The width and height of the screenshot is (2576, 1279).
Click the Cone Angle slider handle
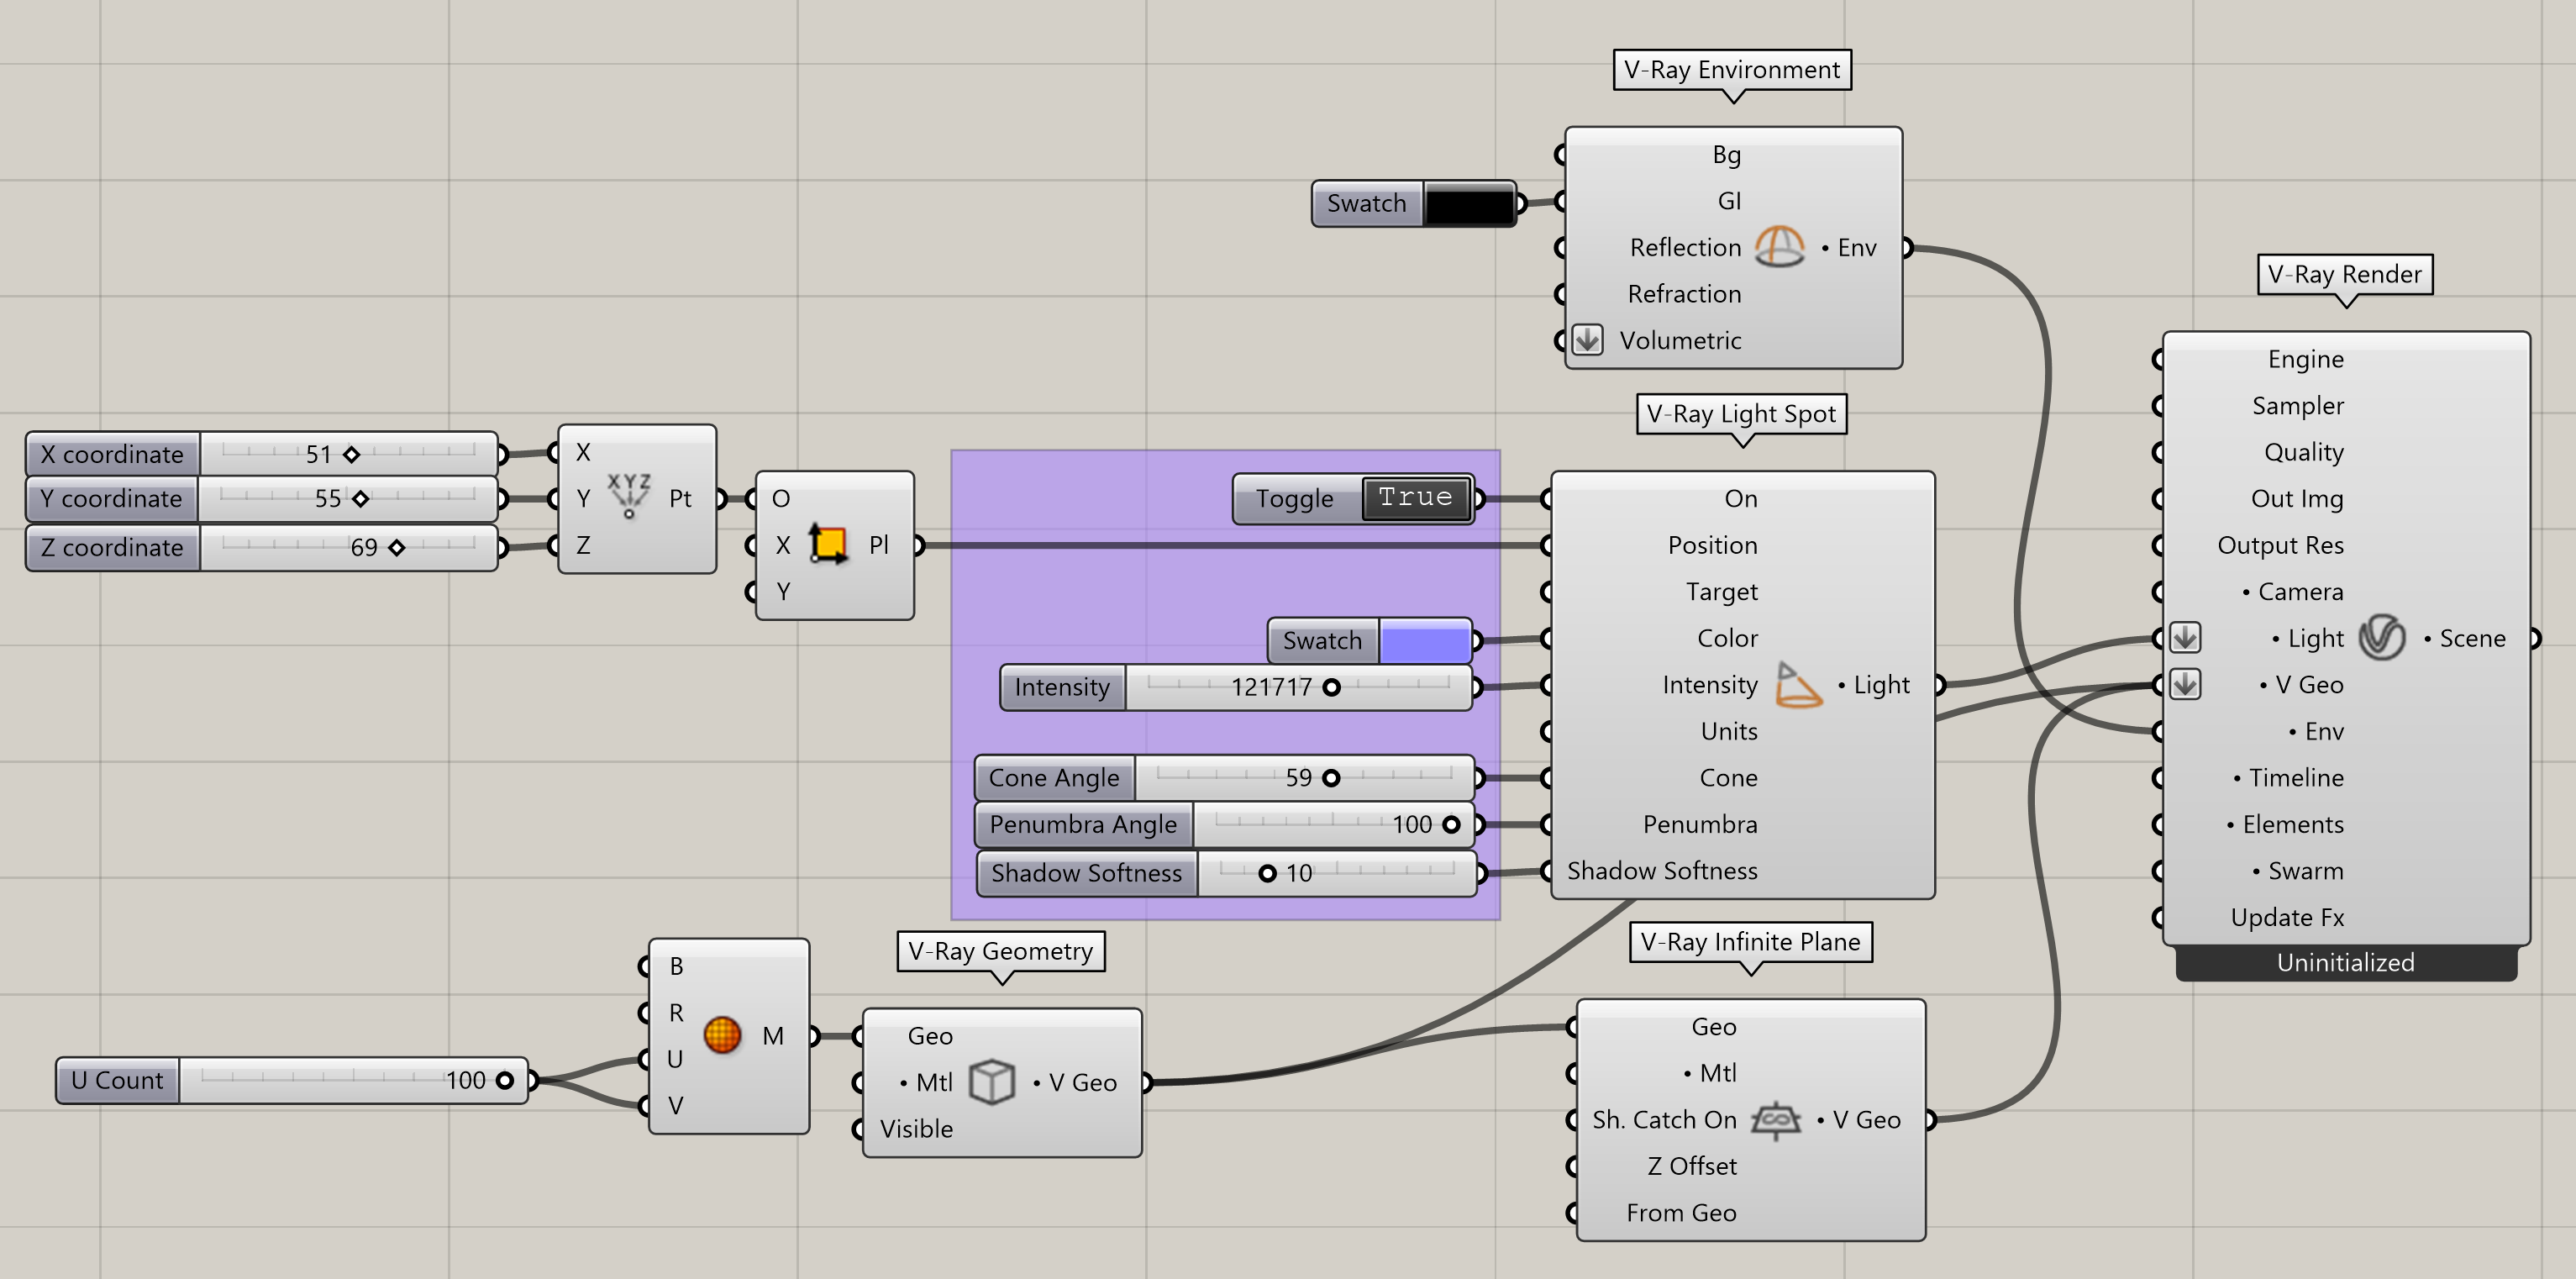(x=1331, y=778)
